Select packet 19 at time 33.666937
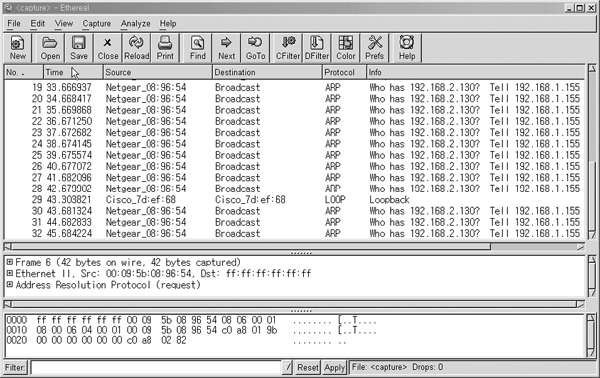 pyautogui.click(x=295, y=87)
